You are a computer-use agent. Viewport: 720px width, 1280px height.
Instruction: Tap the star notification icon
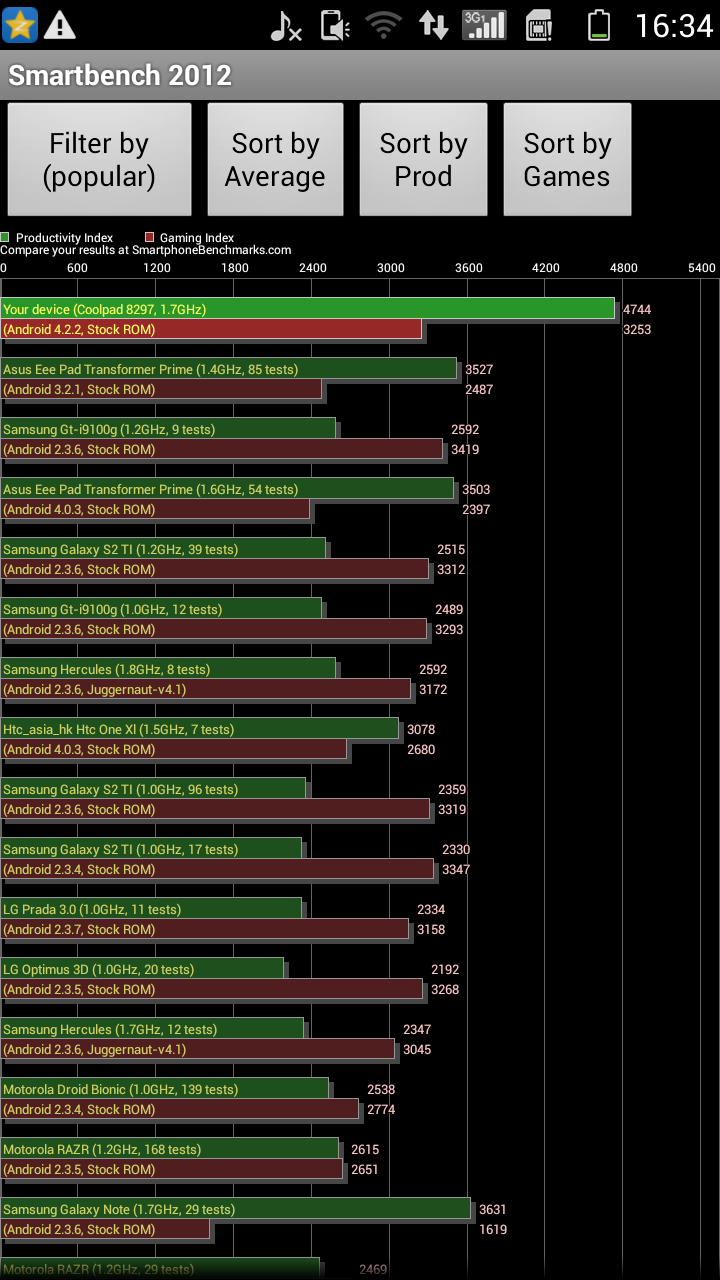pos(20,25)
